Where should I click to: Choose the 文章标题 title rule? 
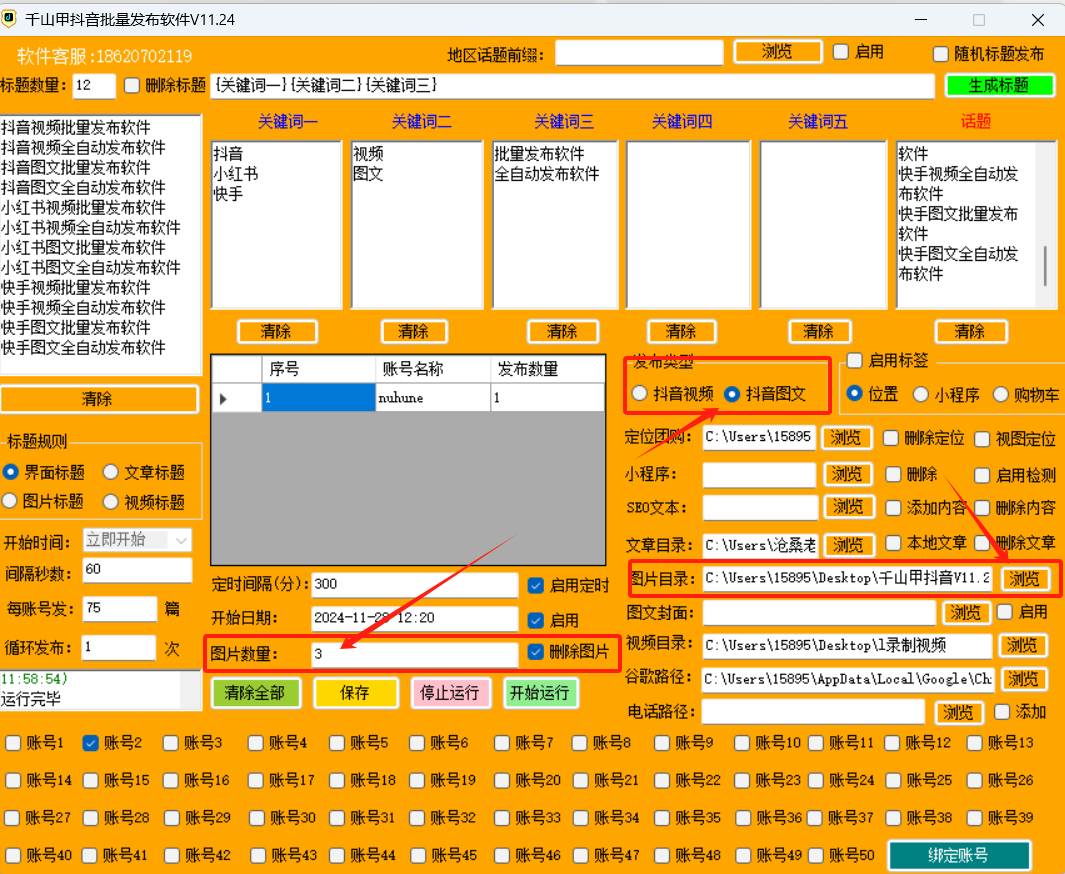point(111,472)
